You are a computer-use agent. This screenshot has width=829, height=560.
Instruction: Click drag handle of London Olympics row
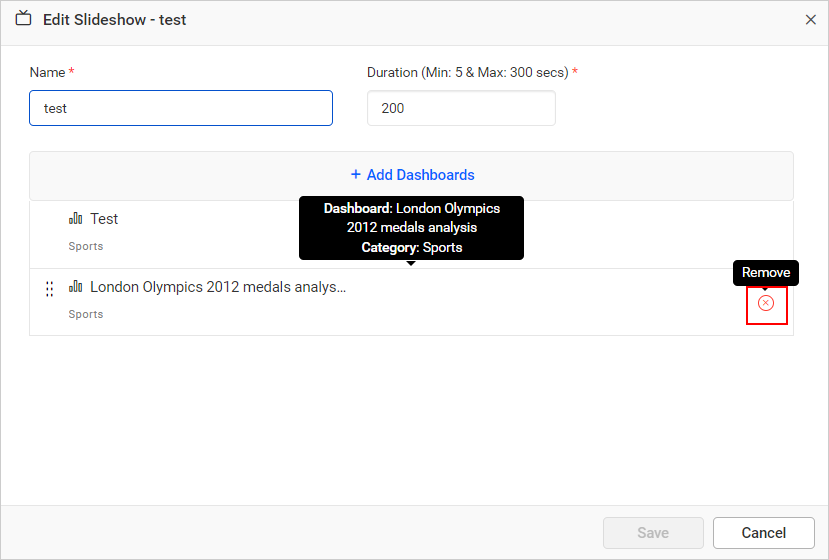[x=49, y=290]
